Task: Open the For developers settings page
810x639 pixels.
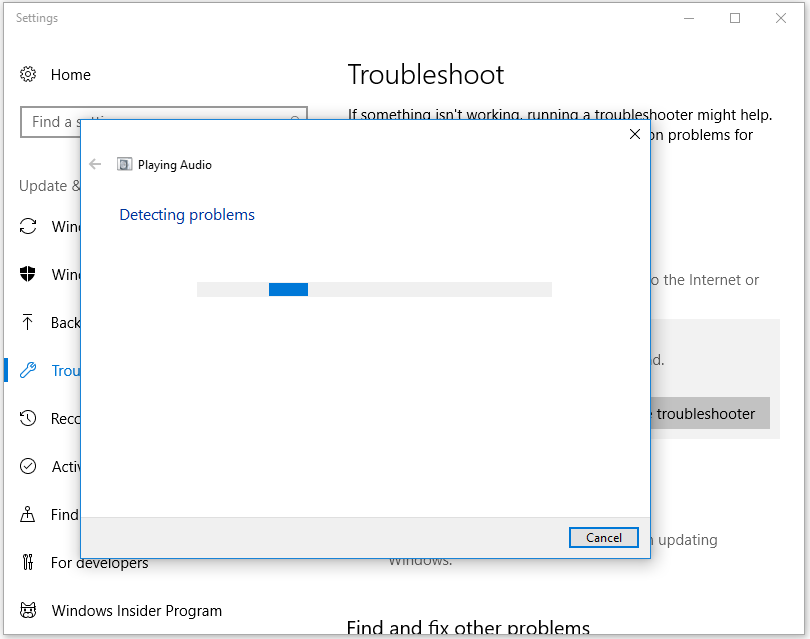Action: click(99, 563)
